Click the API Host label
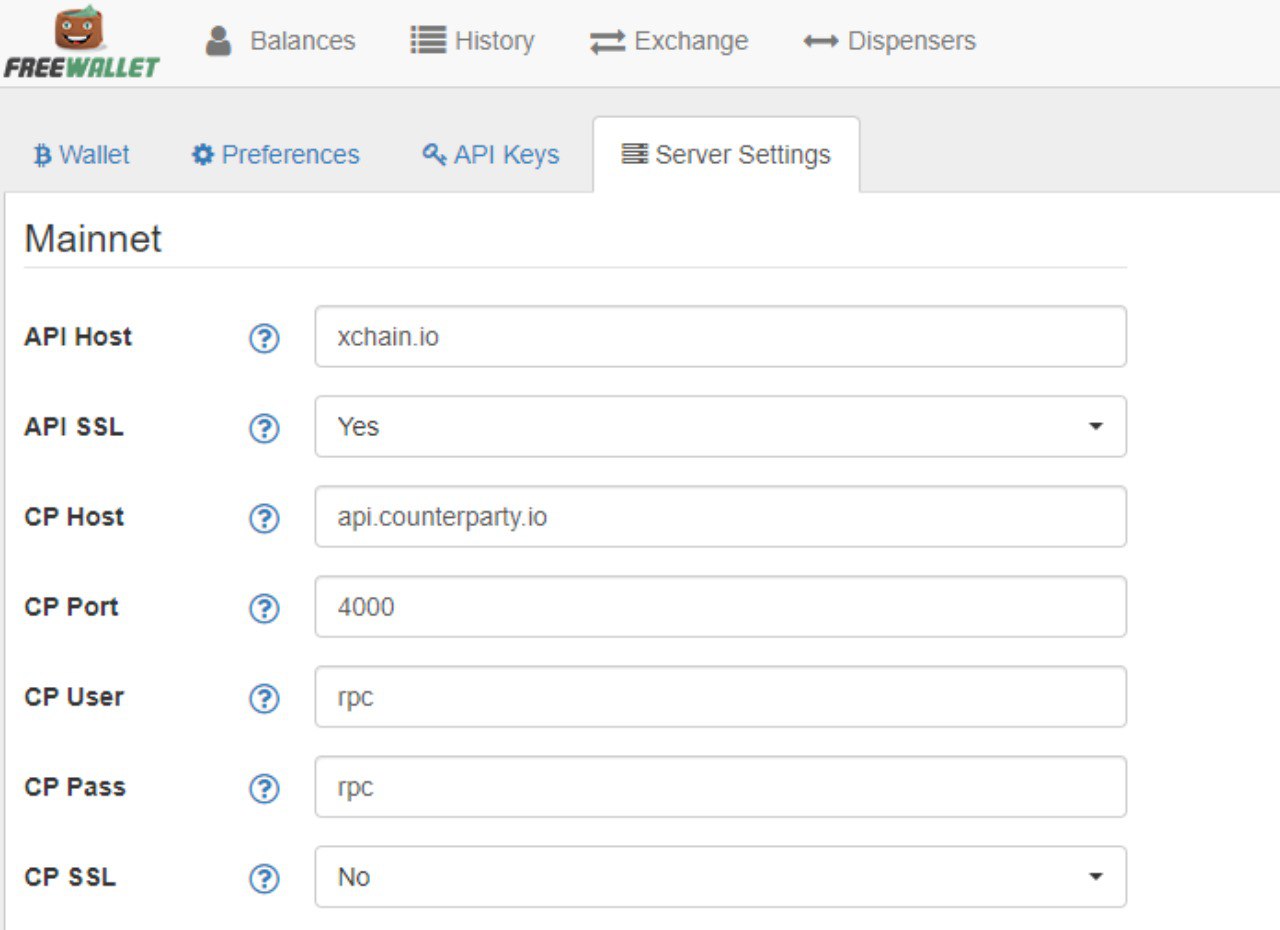 78,337
